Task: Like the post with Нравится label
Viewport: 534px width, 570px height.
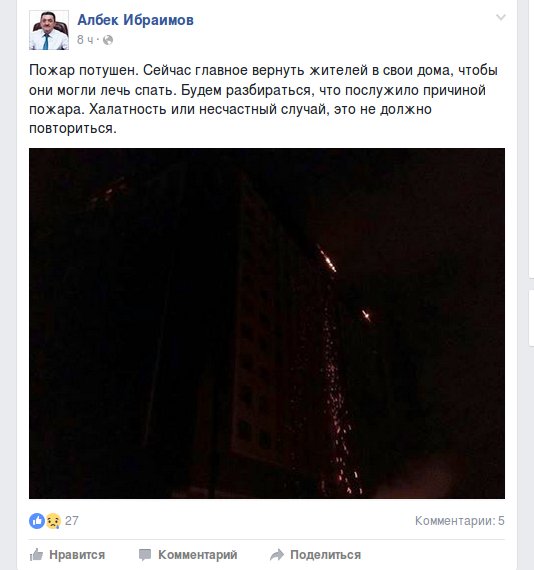Action: tap(77, 555)
